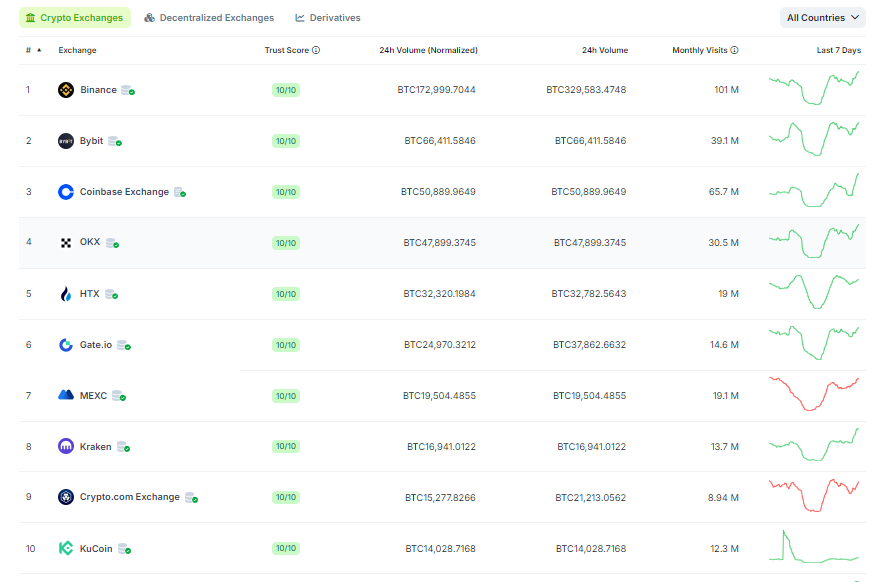Open the Kraken exchange link
Image resolution: width=877 pixels, height=582 pixels.
point(96,447)
